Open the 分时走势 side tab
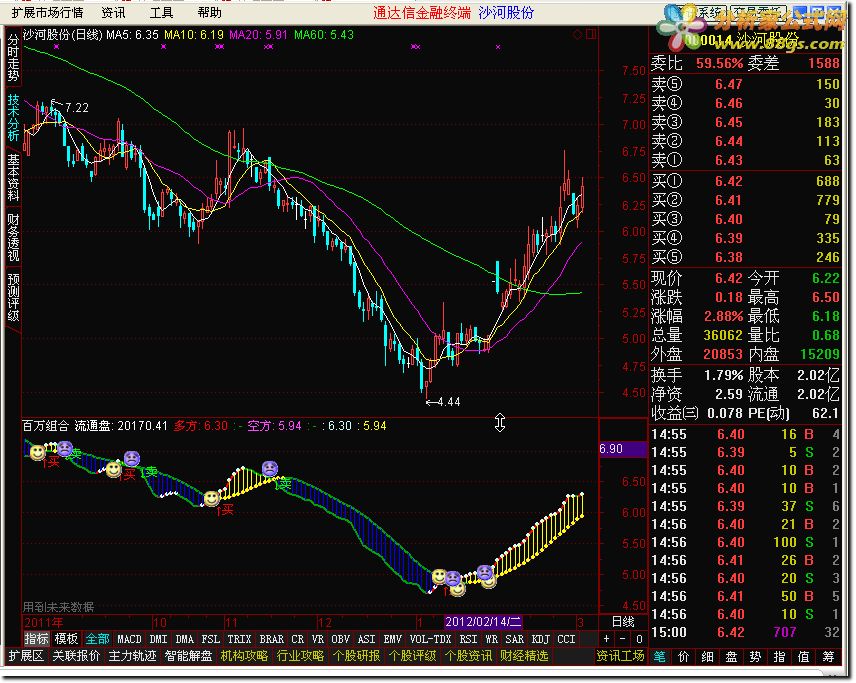The height and width of the screenshot is (683, 856). tap(13, 57)
